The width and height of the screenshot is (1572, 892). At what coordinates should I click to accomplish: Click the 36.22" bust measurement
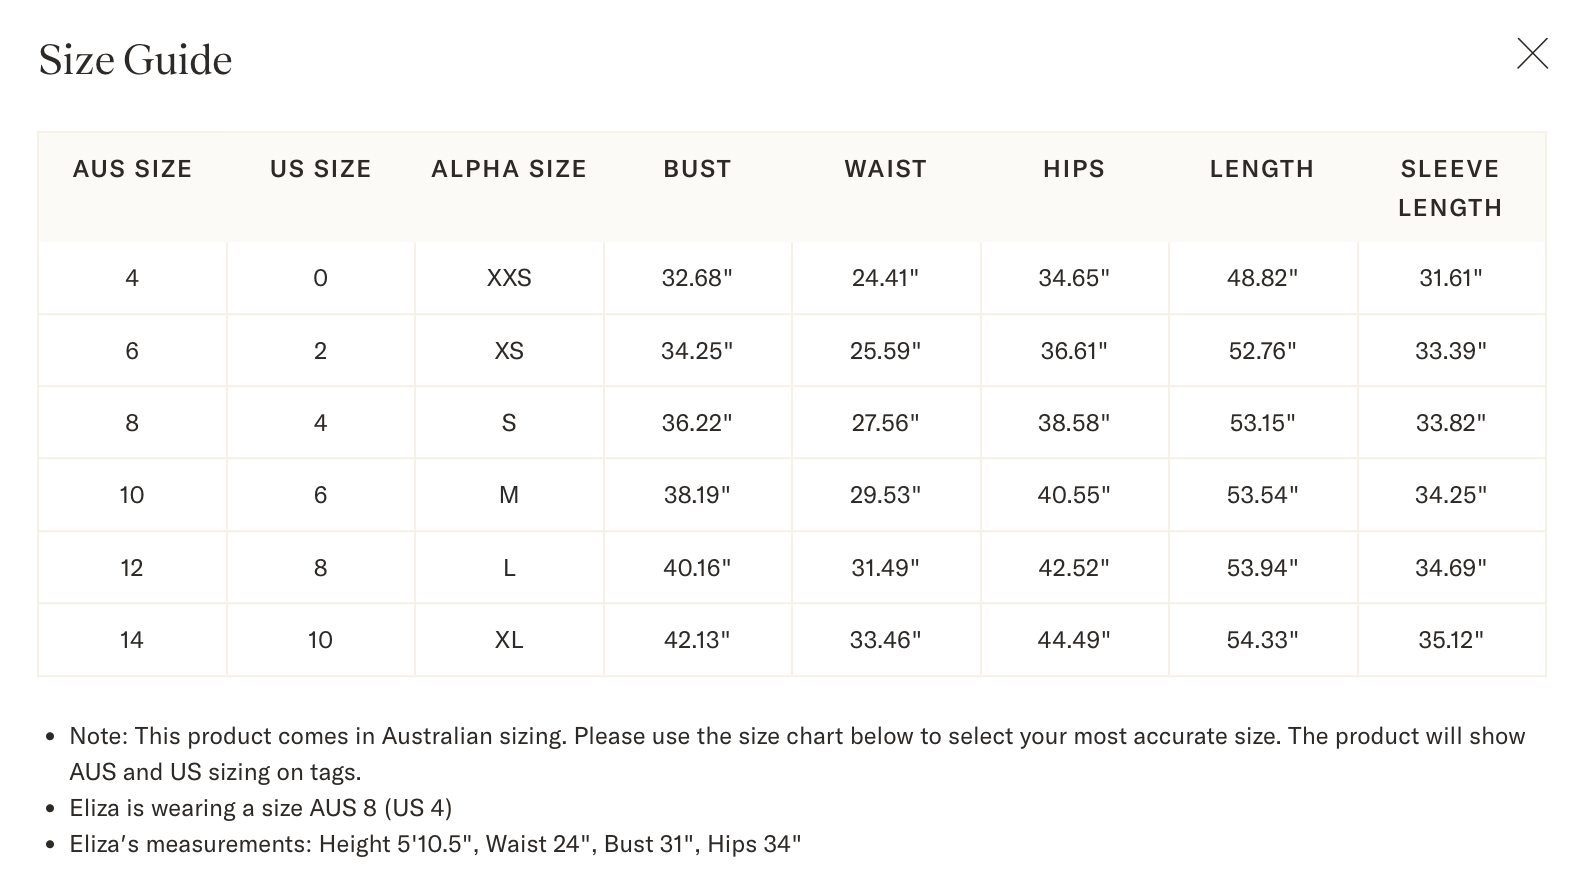point(697,423)
